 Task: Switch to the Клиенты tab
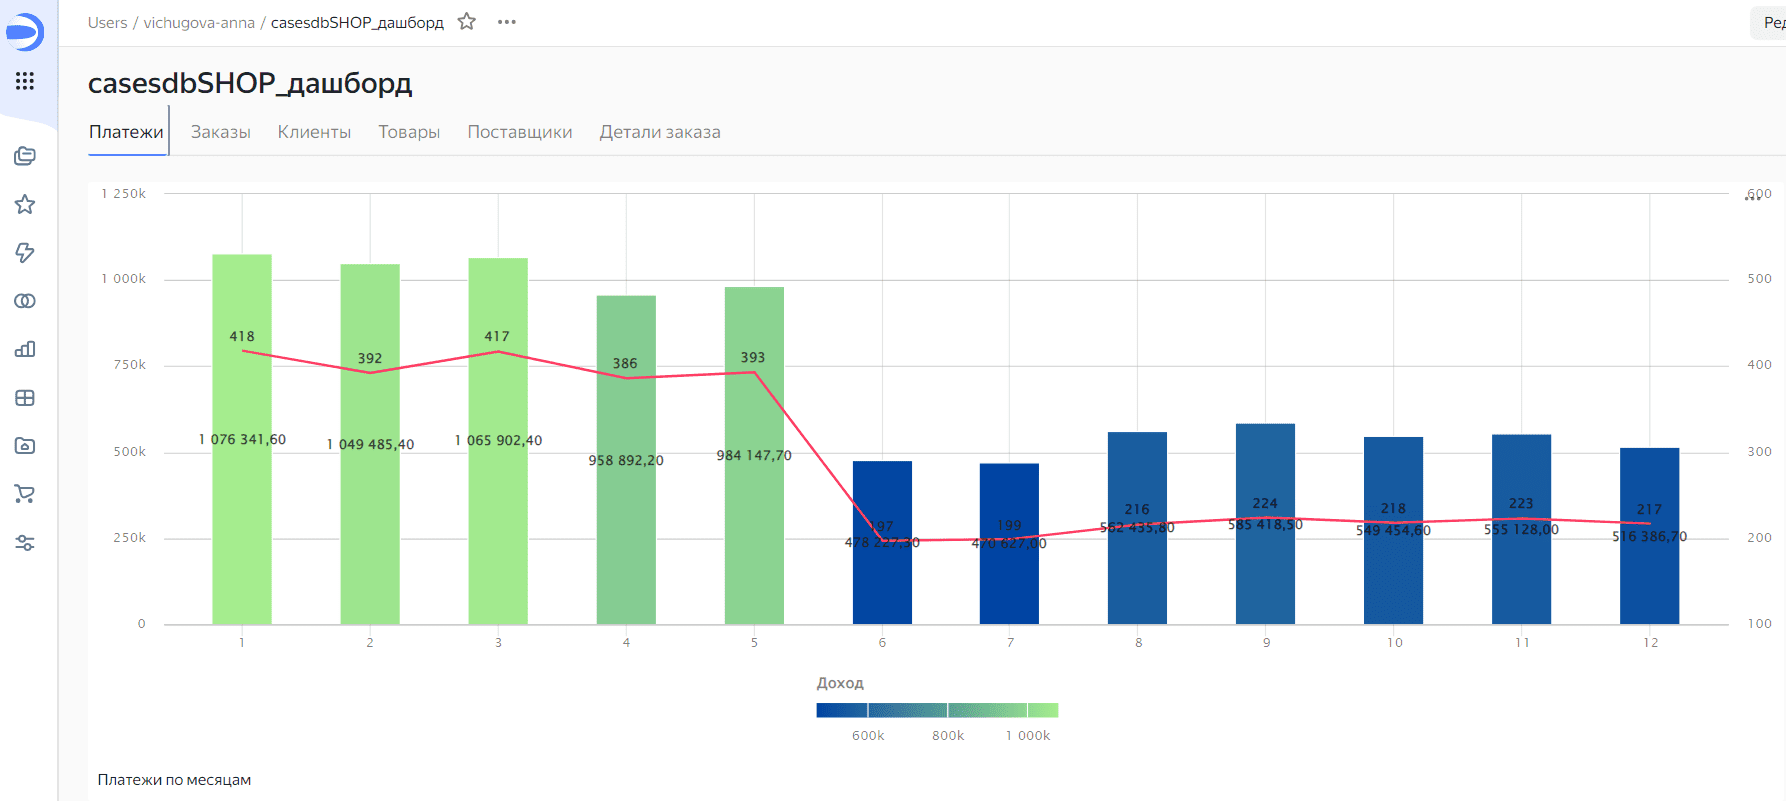tap(314, 132)
